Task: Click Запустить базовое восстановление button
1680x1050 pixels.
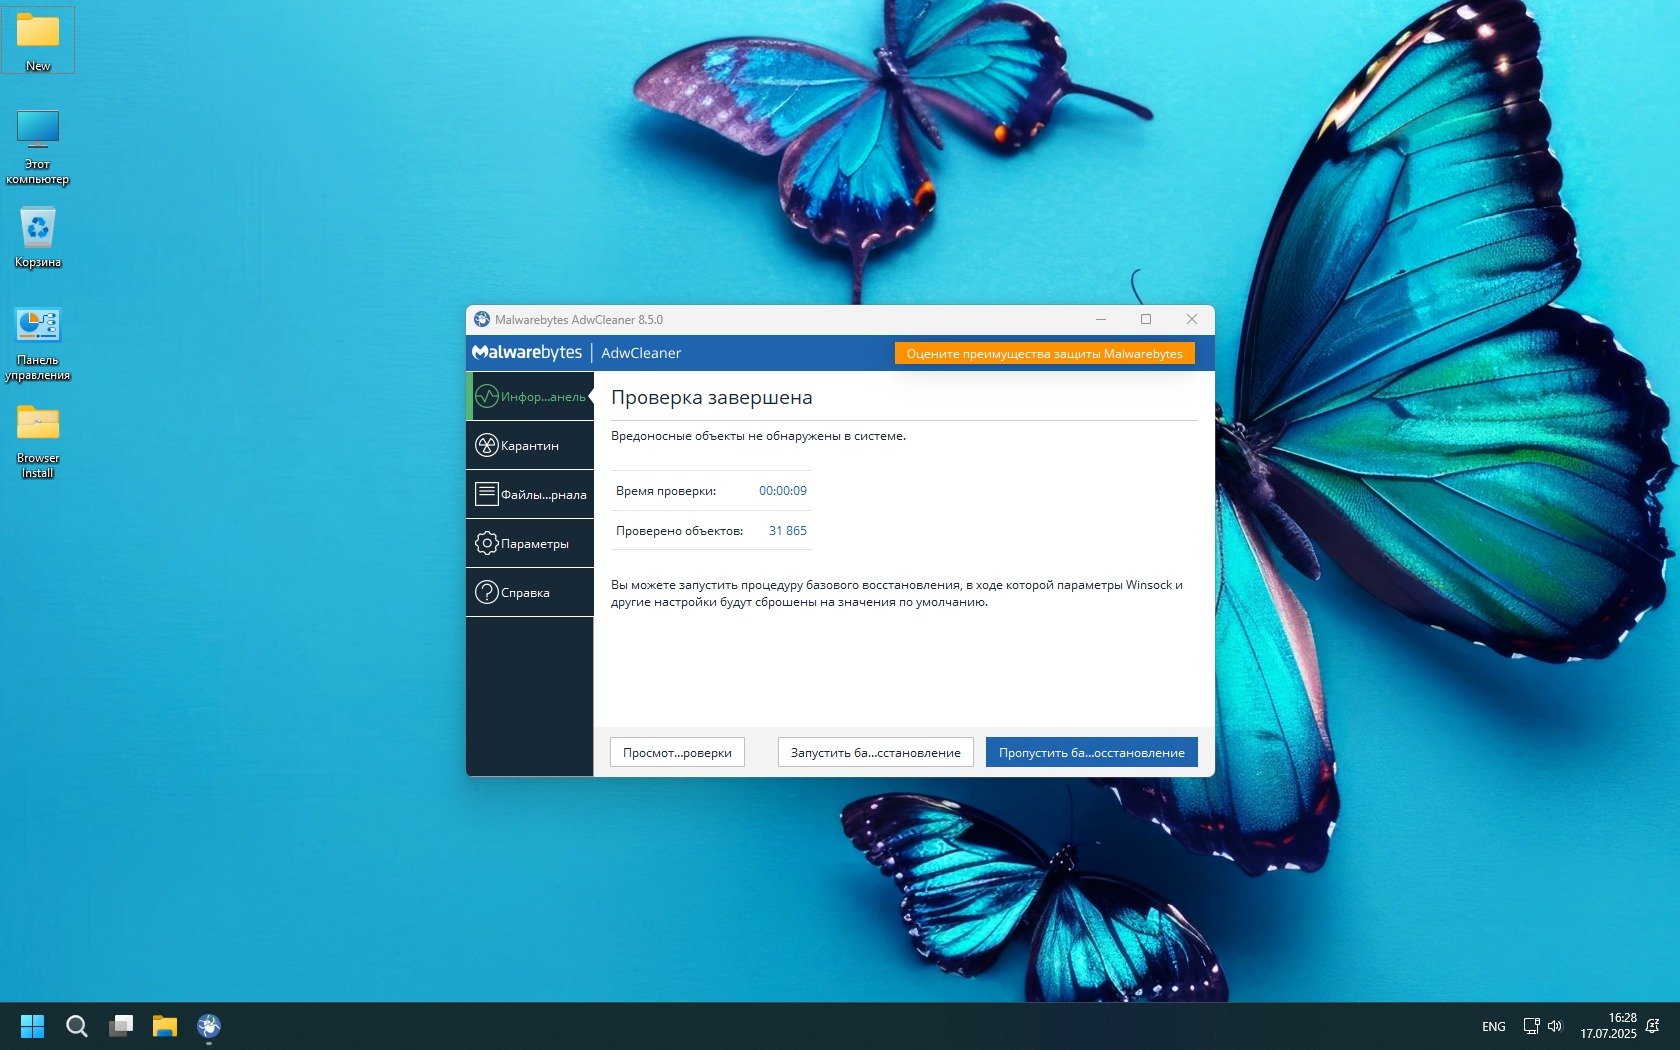Action: tap(875, 753)
